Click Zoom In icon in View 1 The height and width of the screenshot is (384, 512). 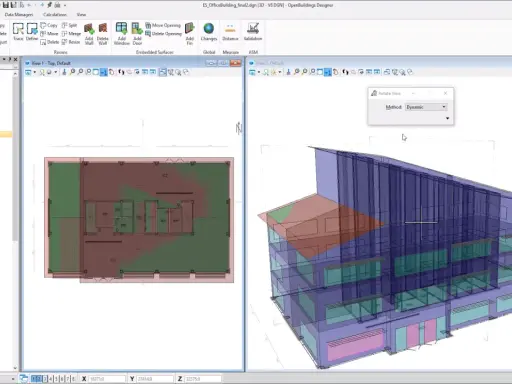72,72
